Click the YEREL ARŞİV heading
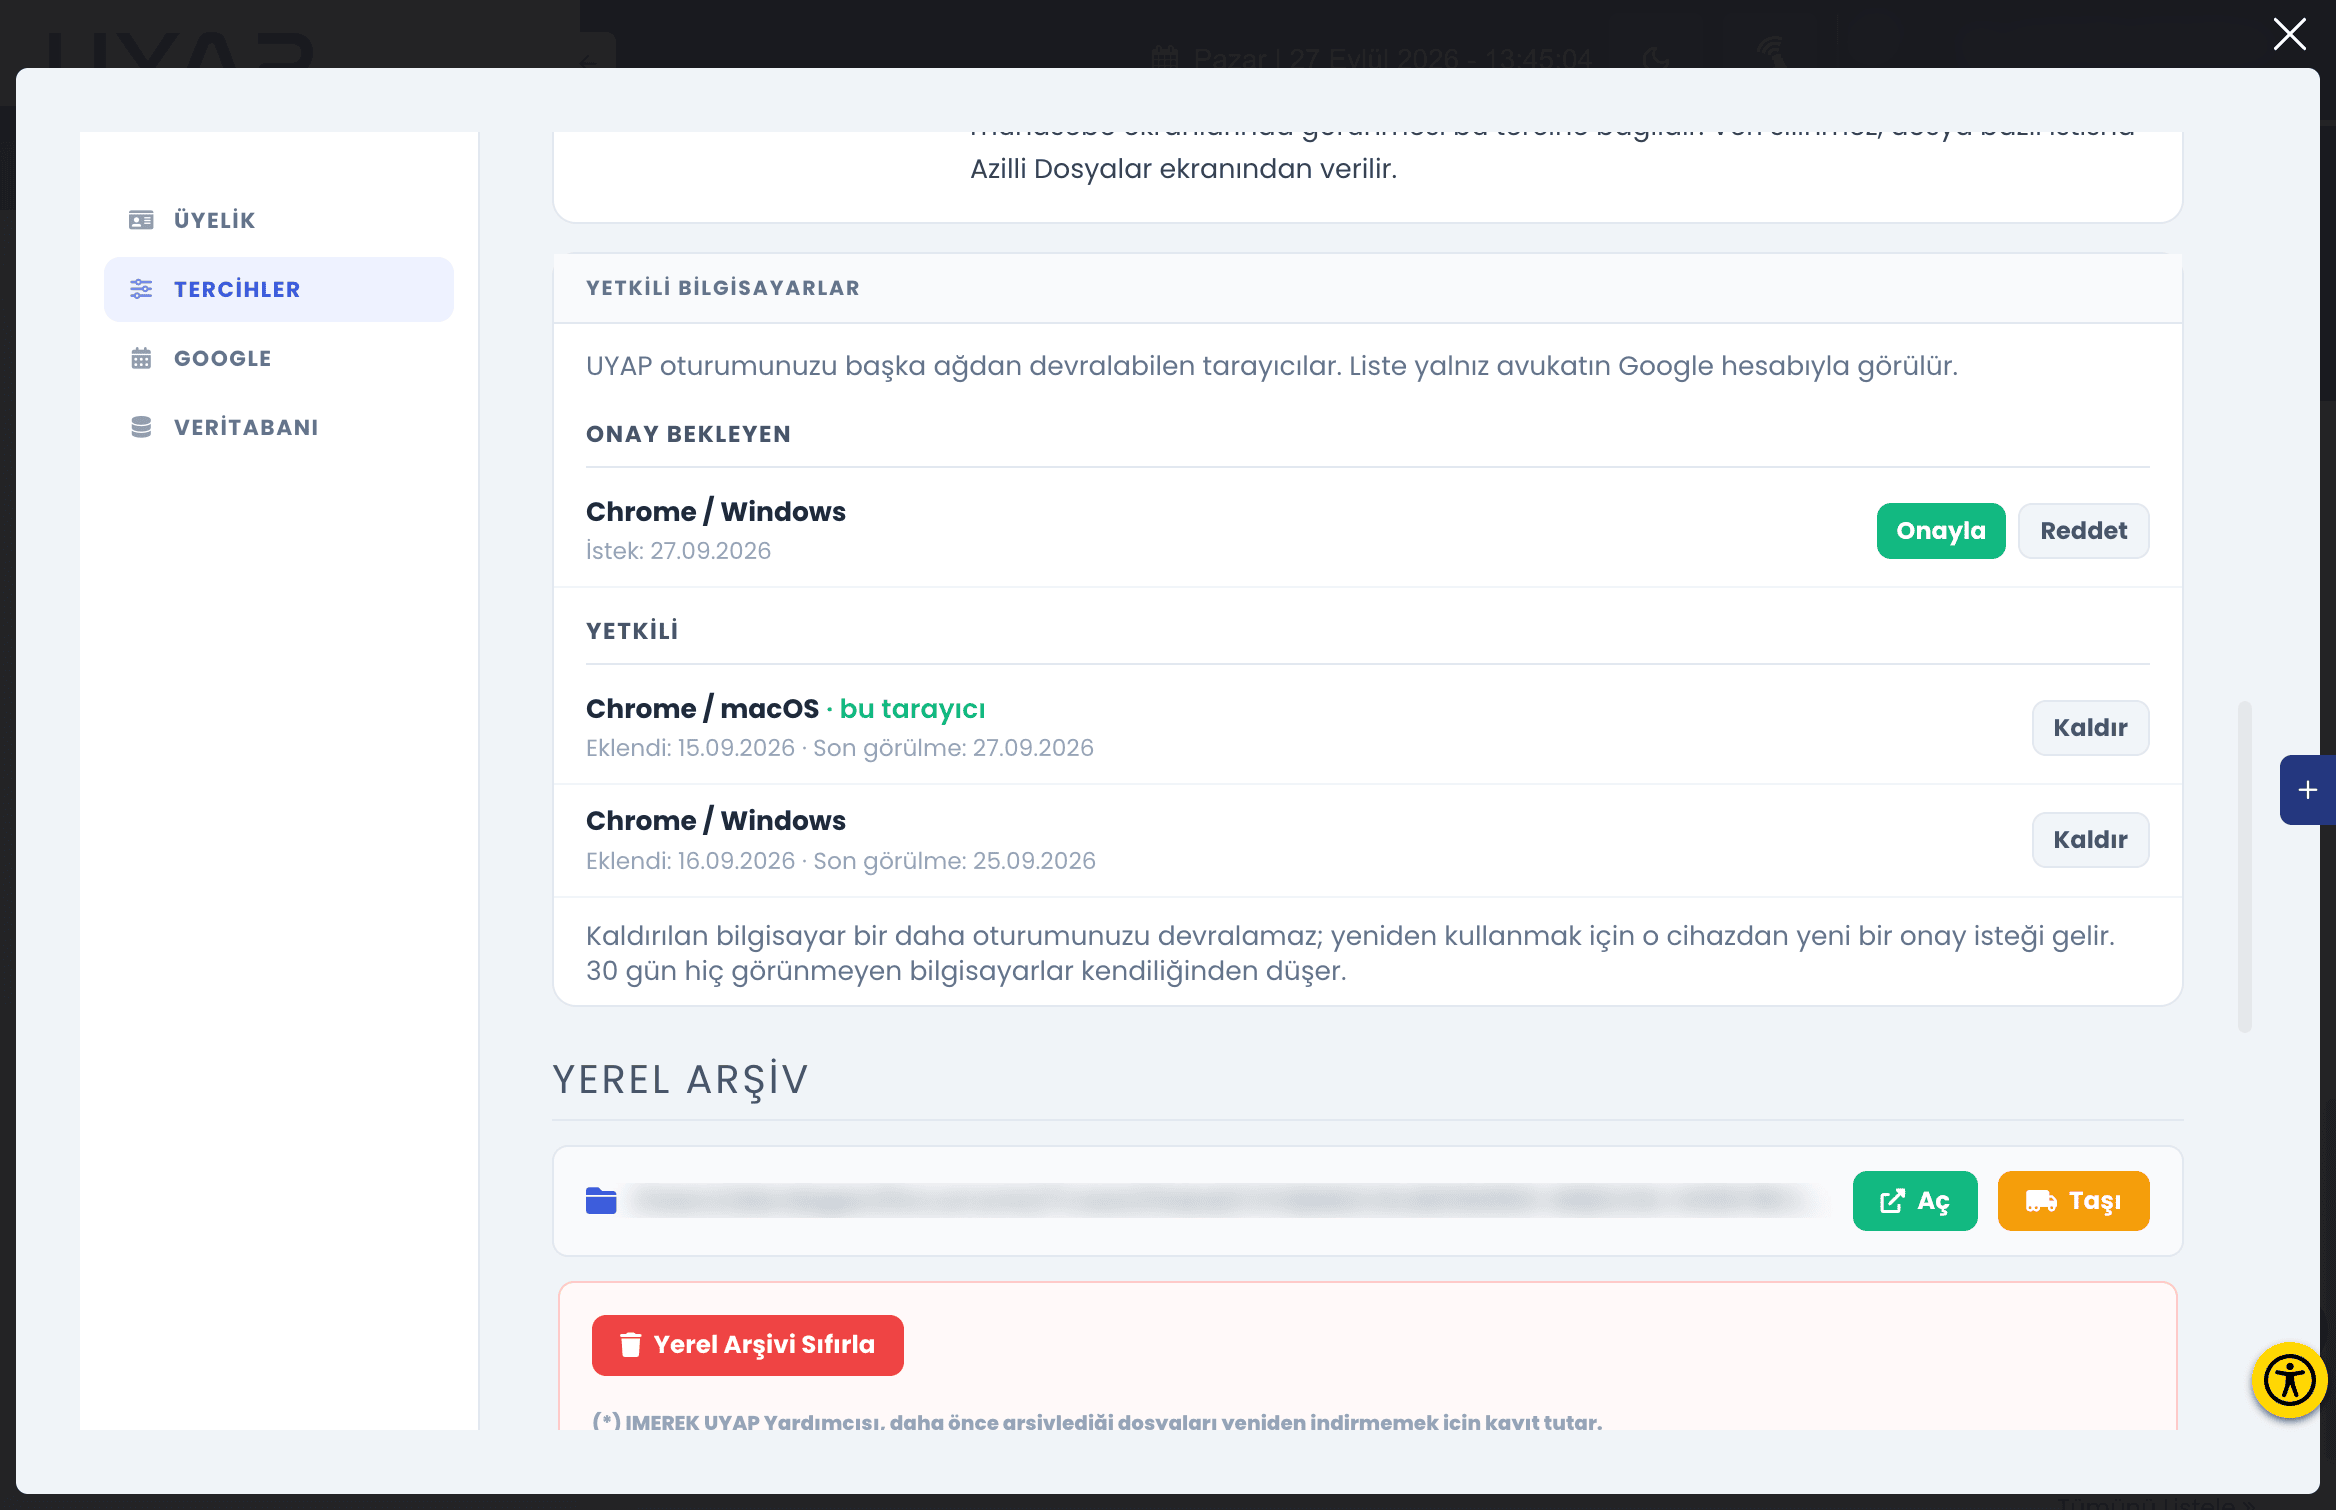Image resolution: width=2336 pixels, height=1510 pixels. point(680,1080)
